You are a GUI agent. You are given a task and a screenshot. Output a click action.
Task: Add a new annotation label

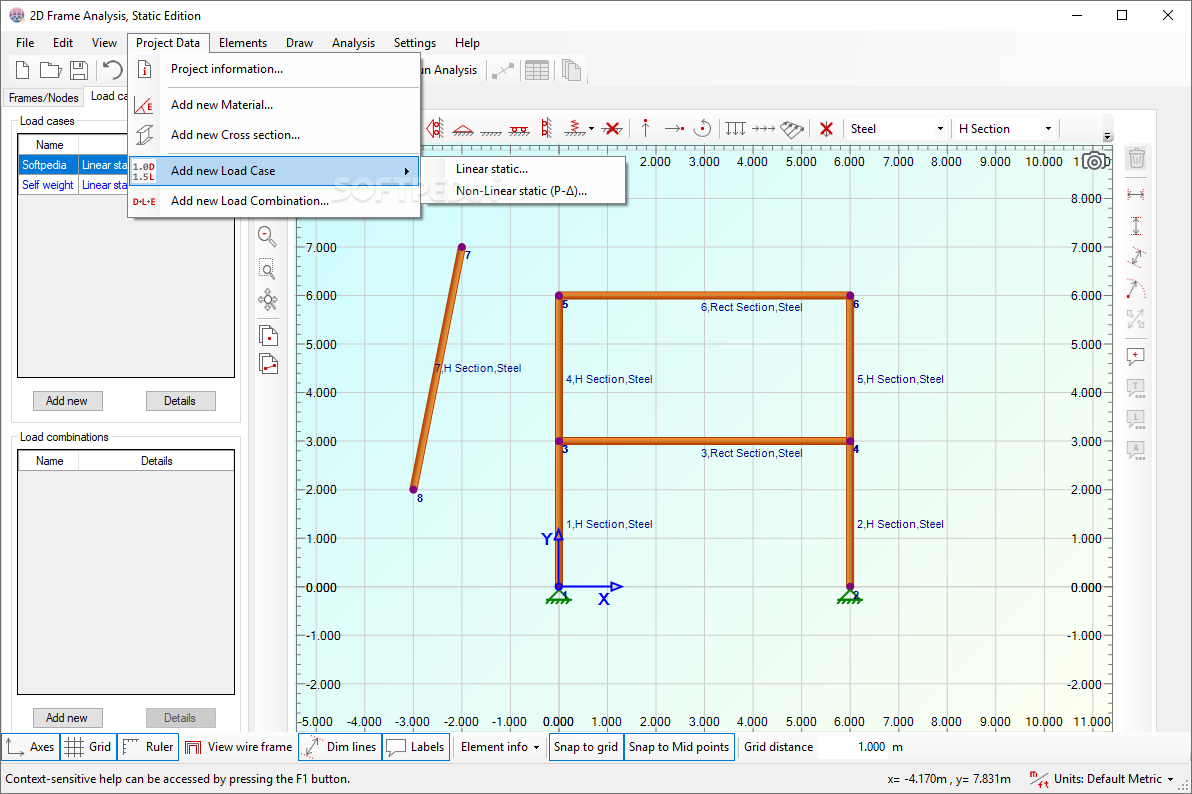coord(1136,357)
